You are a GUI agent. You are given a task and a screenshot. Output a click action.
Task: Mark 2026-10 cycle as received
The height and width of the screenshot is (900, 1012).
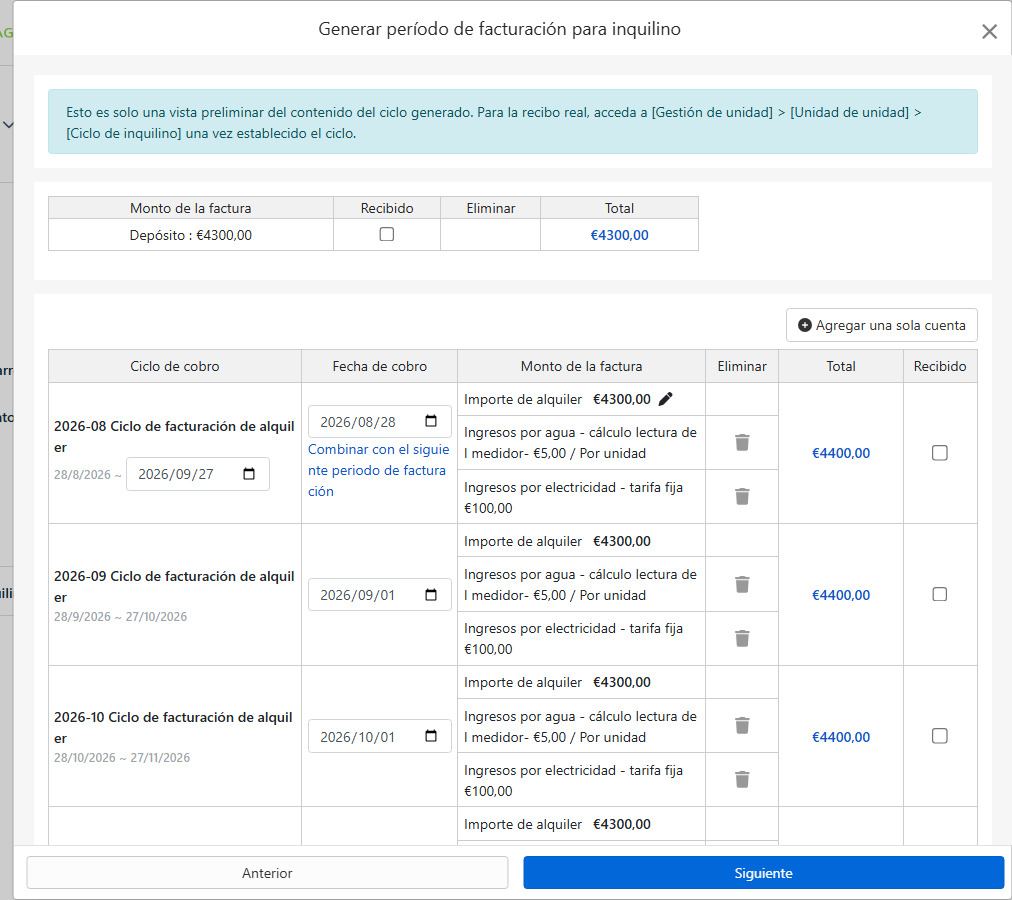coord(939,736)
